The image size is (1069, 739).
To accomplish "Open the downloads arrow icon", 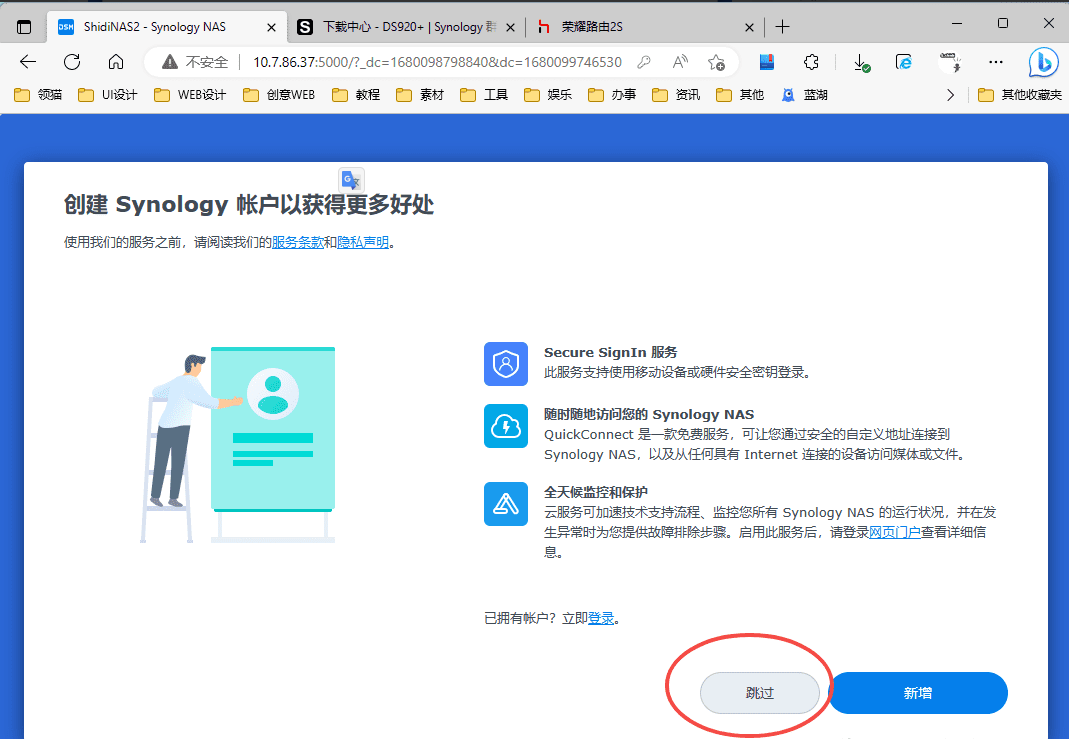I will [x=860, y=62].
